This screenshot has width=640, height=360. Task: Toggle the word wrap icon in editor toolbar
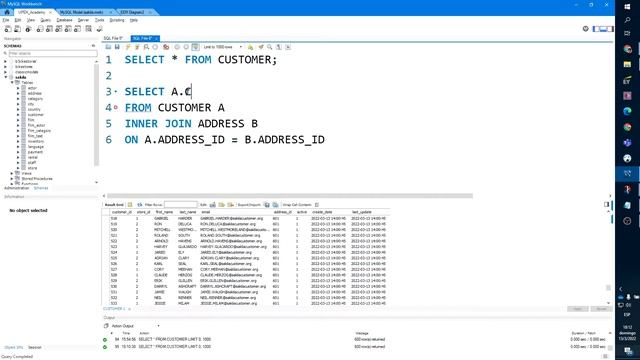(x=288, y=47)
